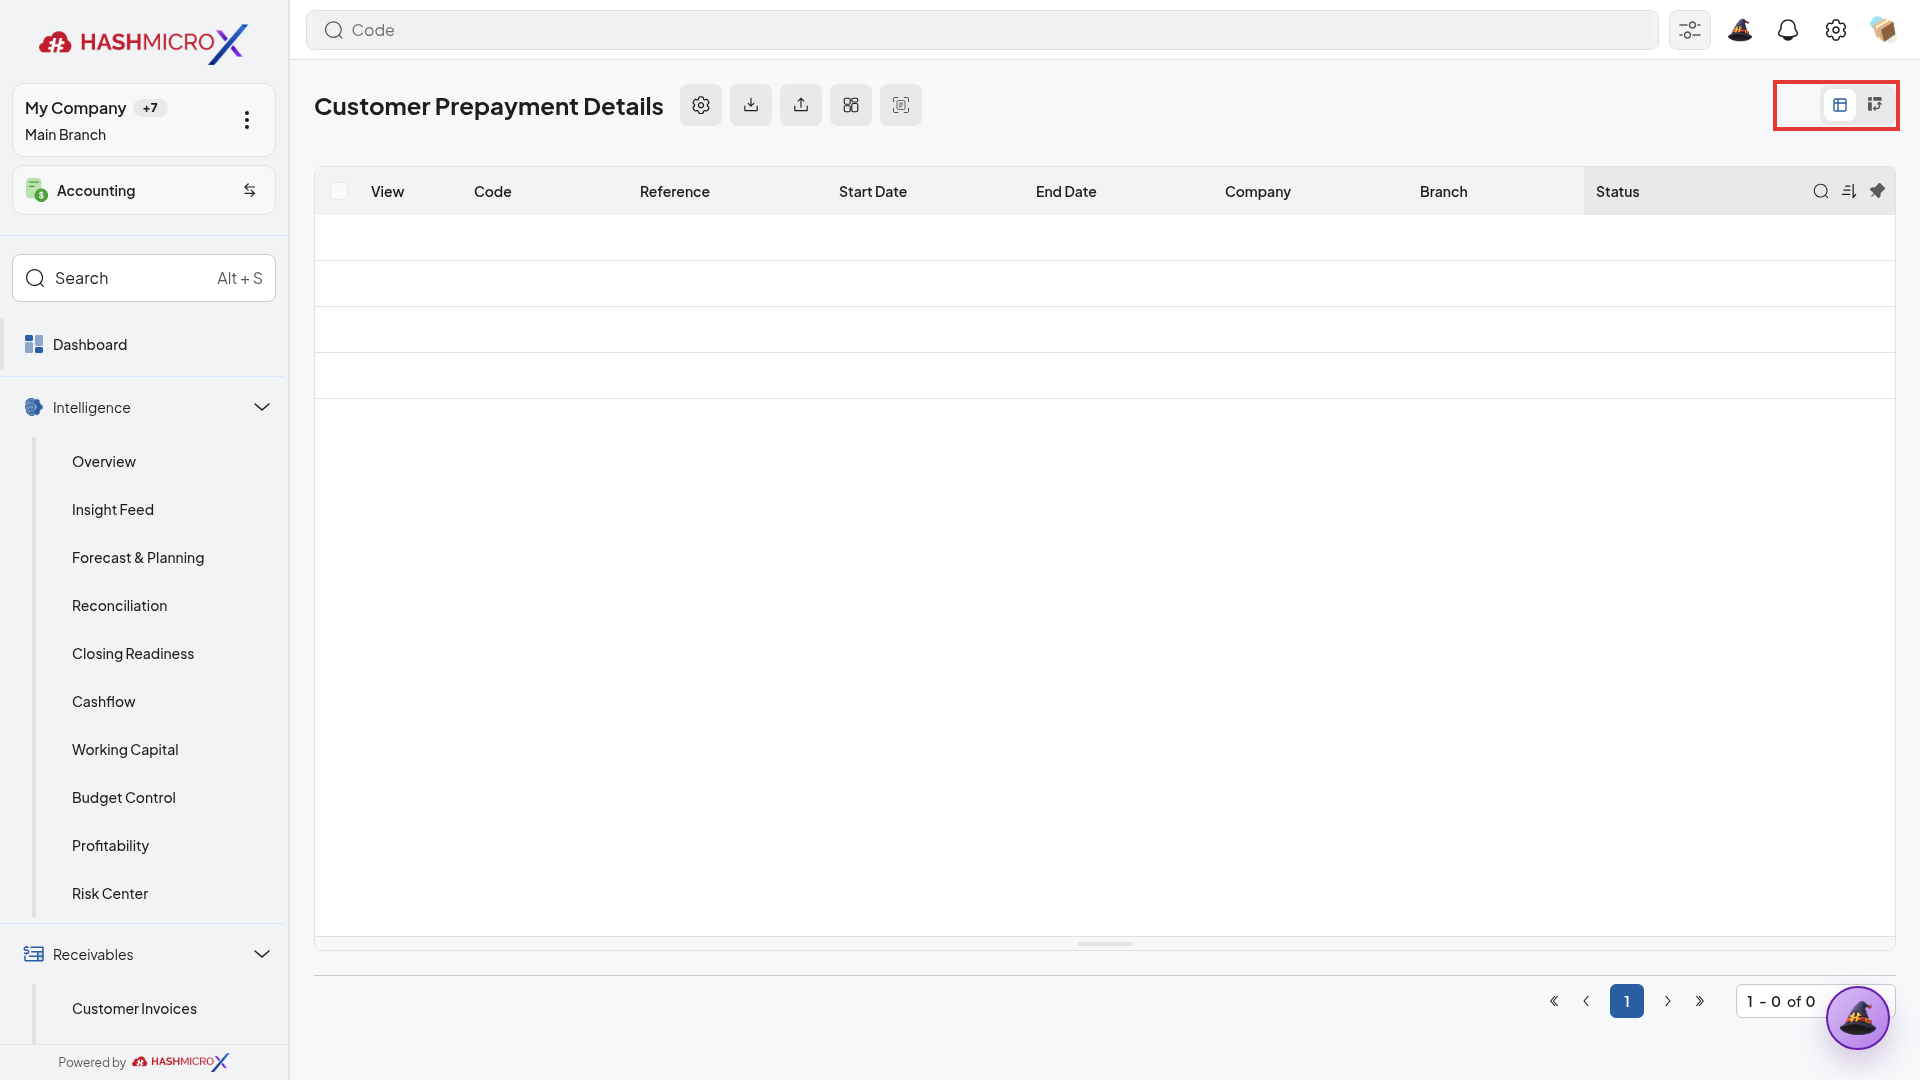Image resolution: width=1920 pixels, height=1080 pixels.
Task: Click the Status column header
Action: (1618, 192)
